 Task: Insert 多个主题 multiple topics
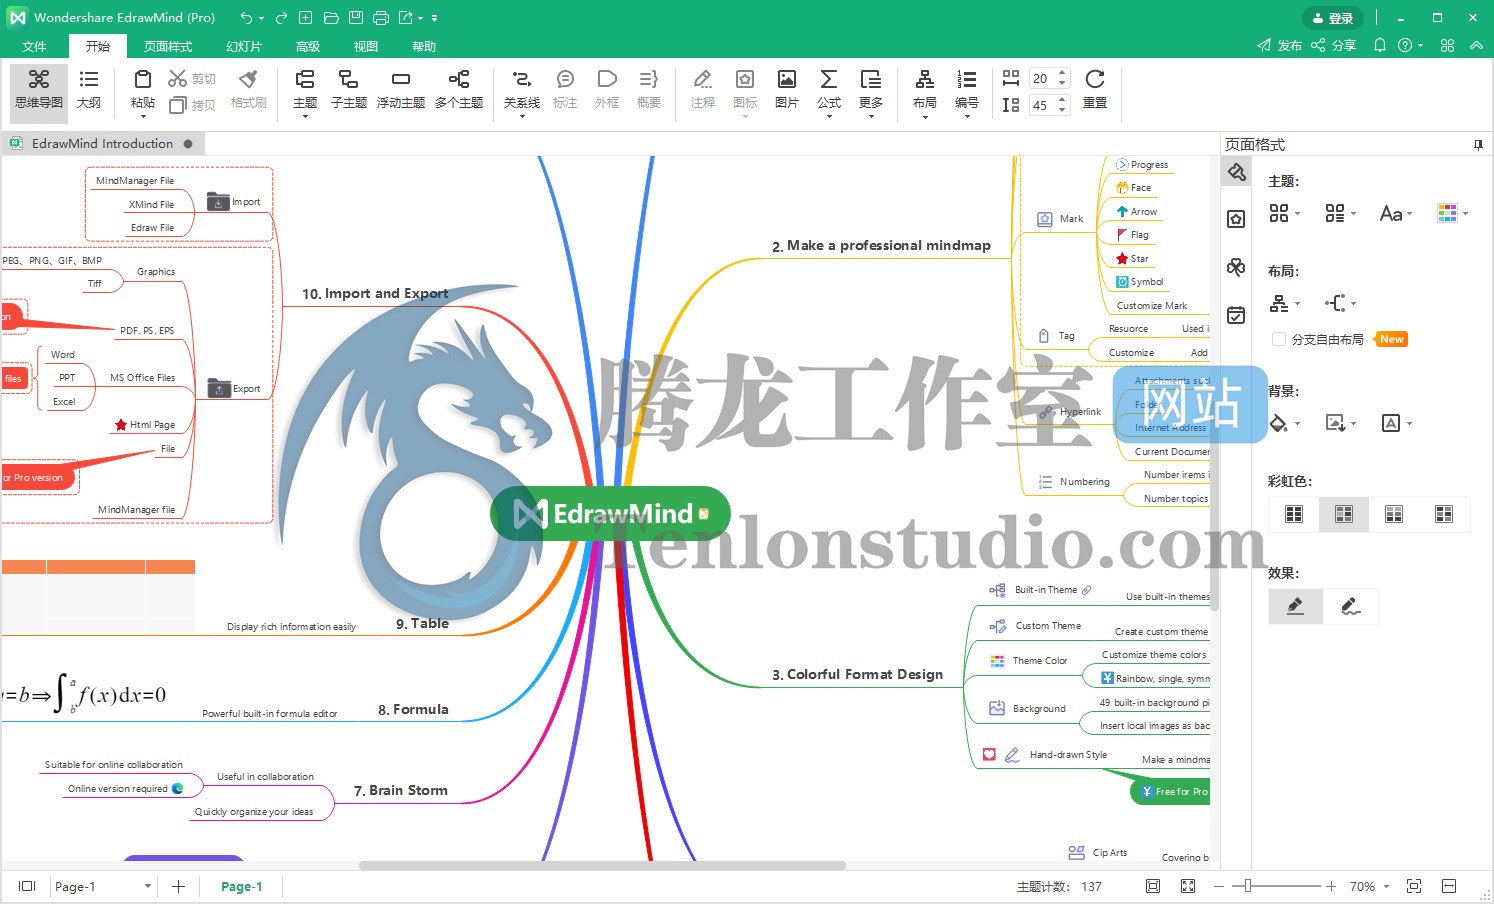pyautogui.click(x=459, y=90)
